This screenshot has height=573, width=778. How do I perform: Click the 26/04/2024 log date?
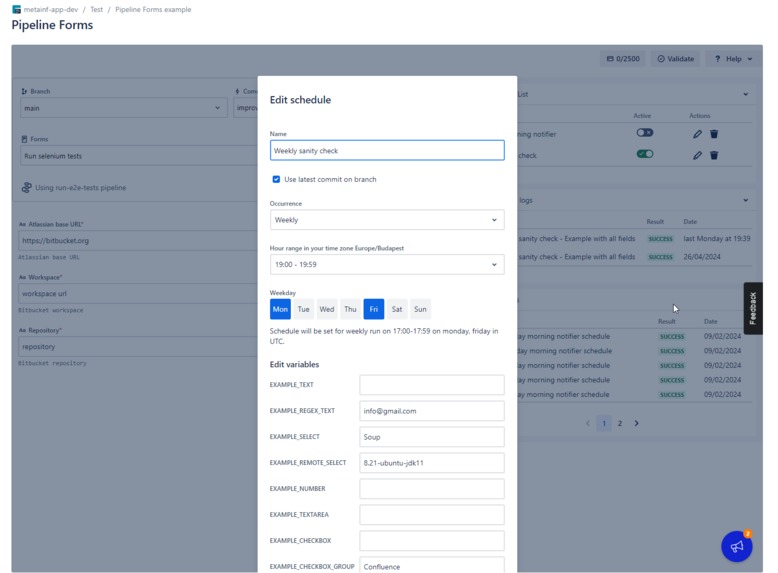[702, 256]
